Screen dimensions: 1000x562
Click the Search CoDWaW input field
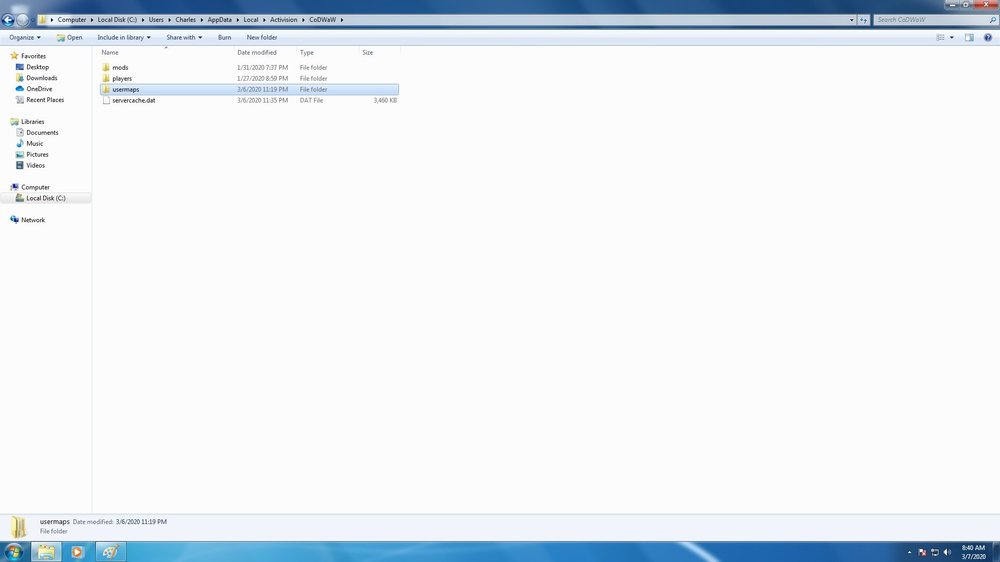(x=928, y=20)
